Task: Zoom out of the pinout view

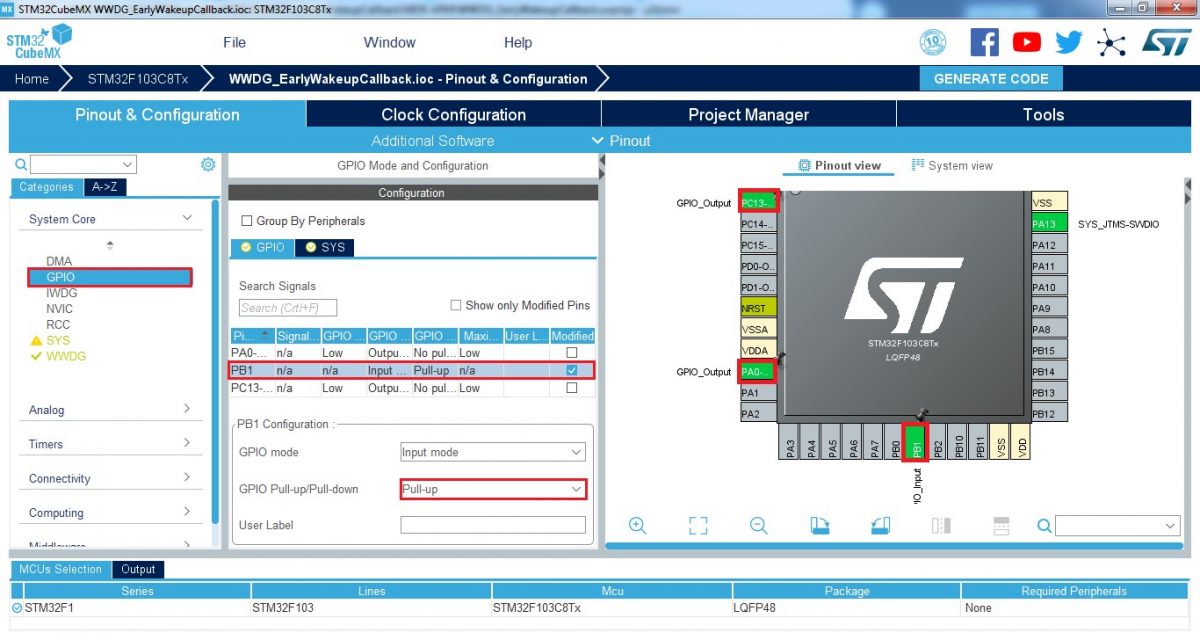Action: 758,524
